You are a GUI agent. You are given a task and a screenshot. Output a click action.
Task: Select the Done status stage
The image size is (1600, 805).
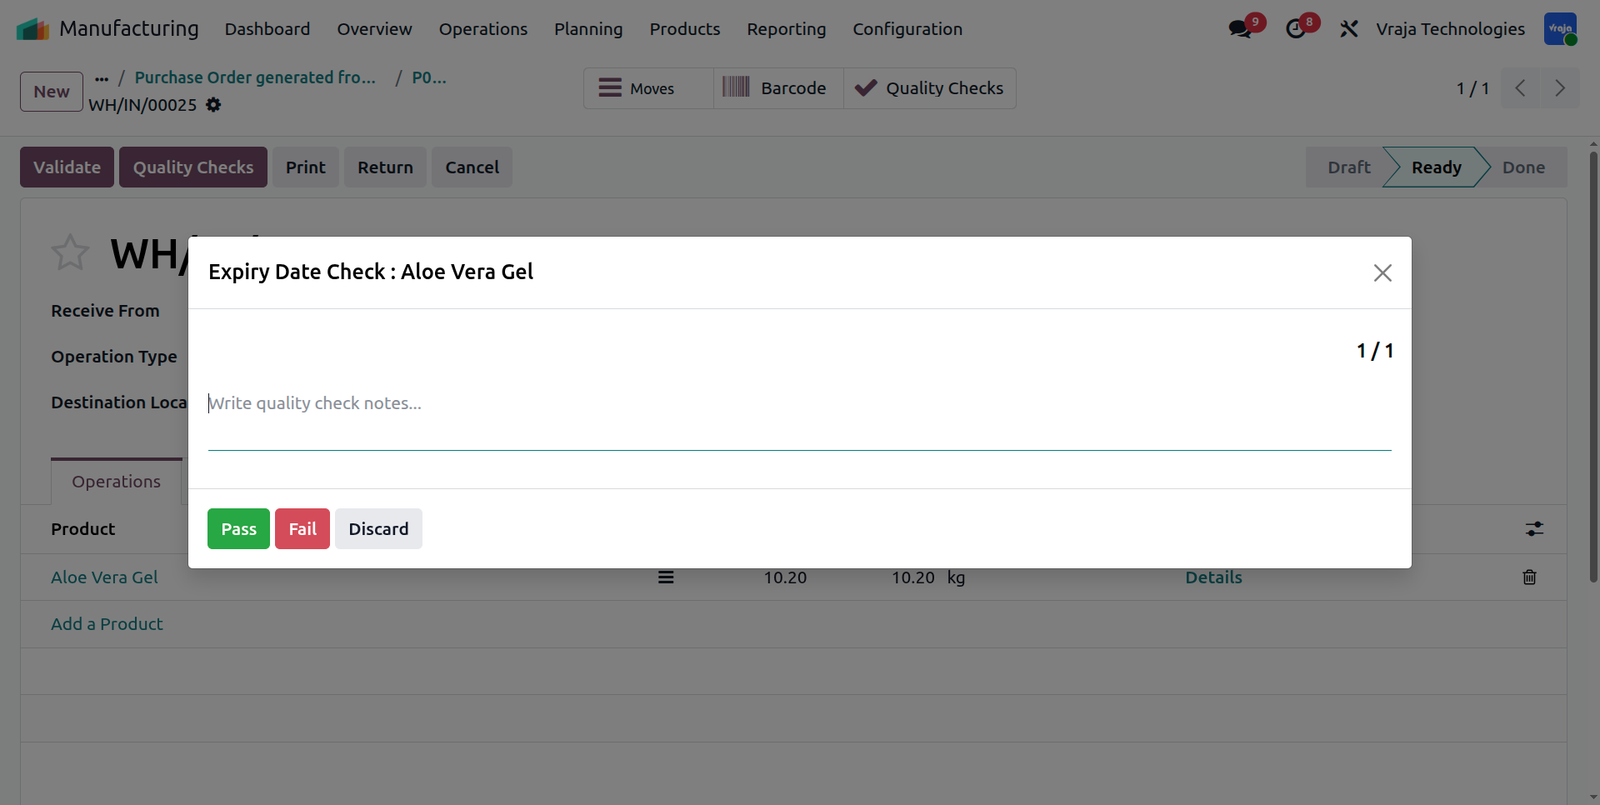pyautogui.click(x=1523, y=167)
